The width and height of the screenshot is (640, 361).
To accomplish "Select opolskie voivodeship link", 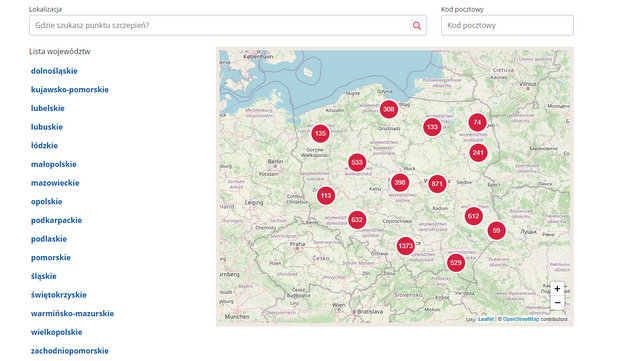I will (x=47, y=202).
